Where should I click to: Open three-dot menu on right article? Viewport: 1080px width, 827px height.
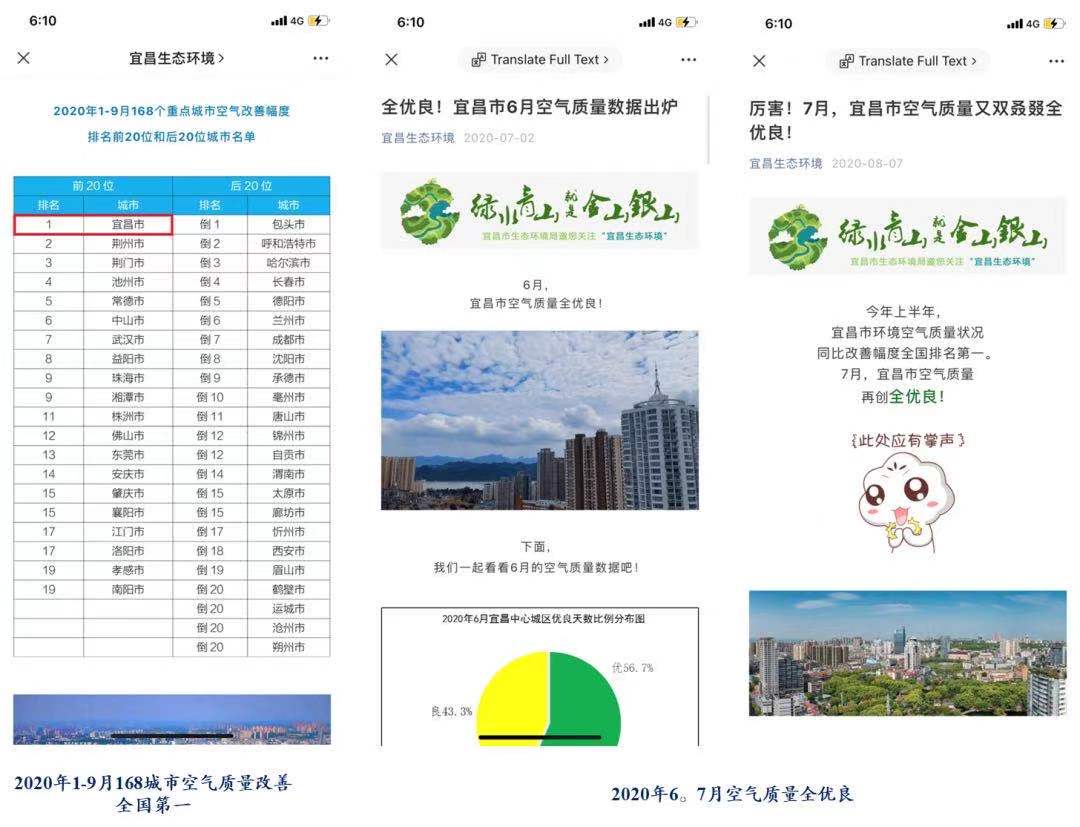pos(1056,61)
